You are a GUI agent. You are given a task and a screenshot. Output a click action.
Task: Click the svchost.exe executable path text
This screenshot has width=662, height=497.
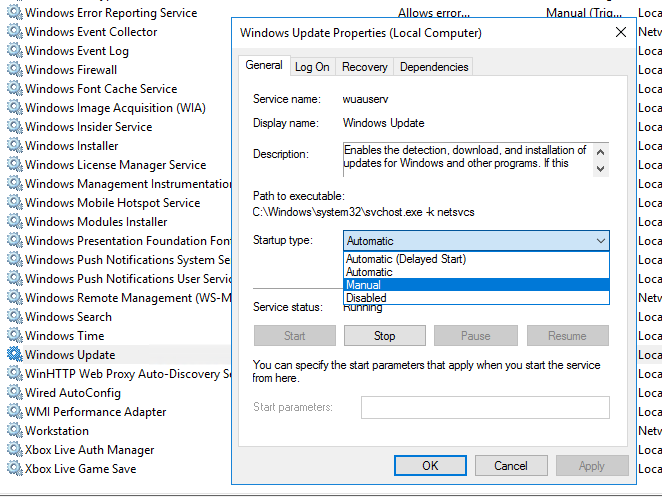click(x=364, y=212)
